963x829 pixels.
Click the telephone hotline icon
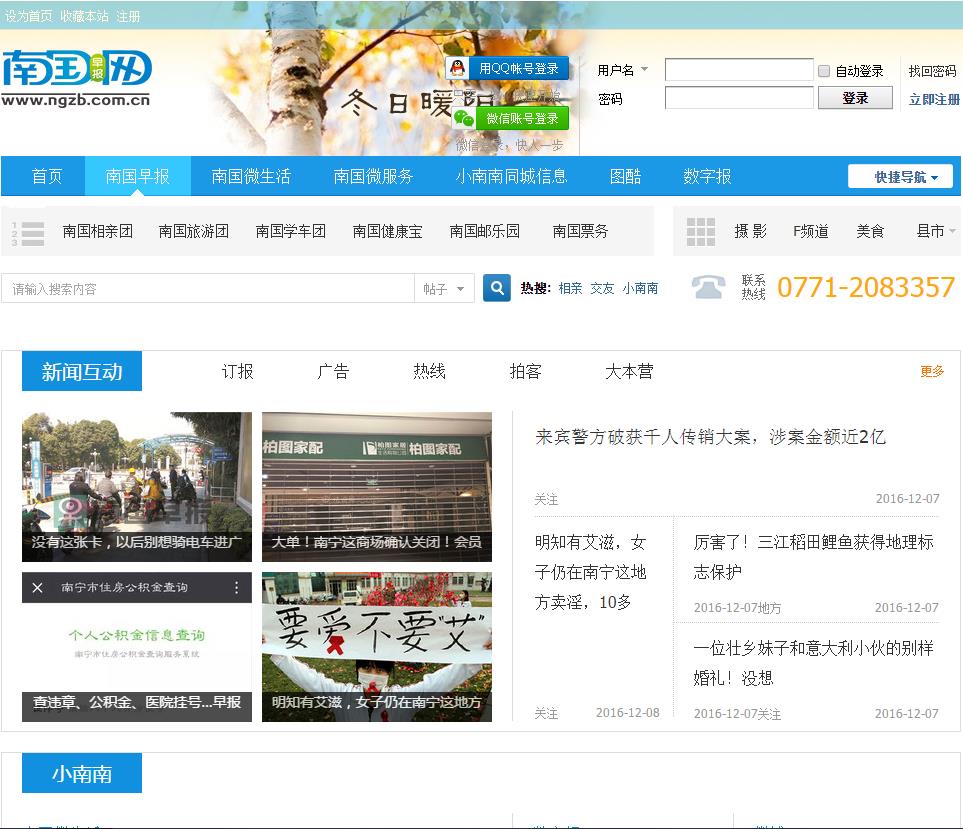708,287
